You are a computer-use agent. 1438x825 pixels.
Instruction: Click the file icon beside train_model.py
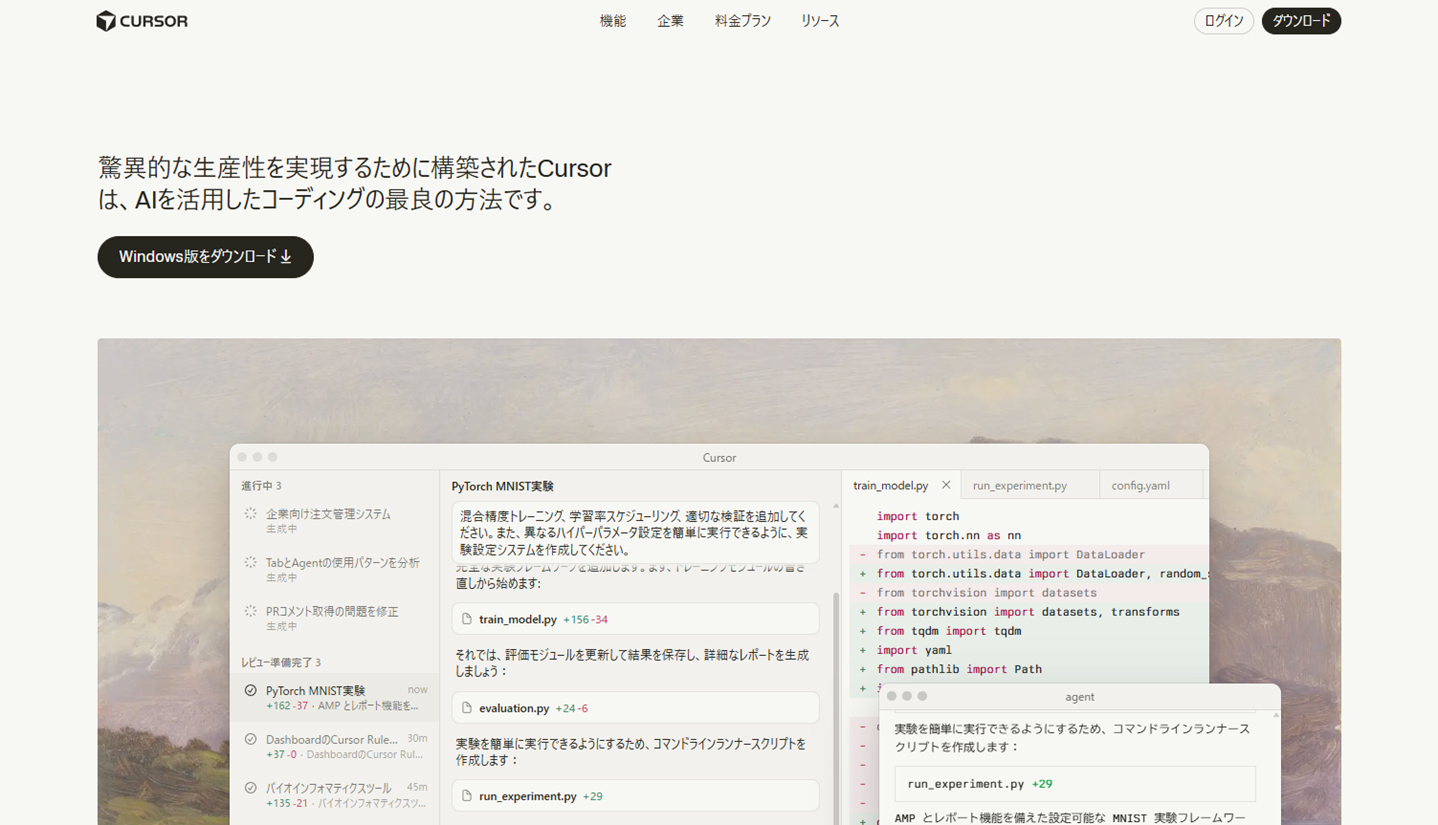465,620
